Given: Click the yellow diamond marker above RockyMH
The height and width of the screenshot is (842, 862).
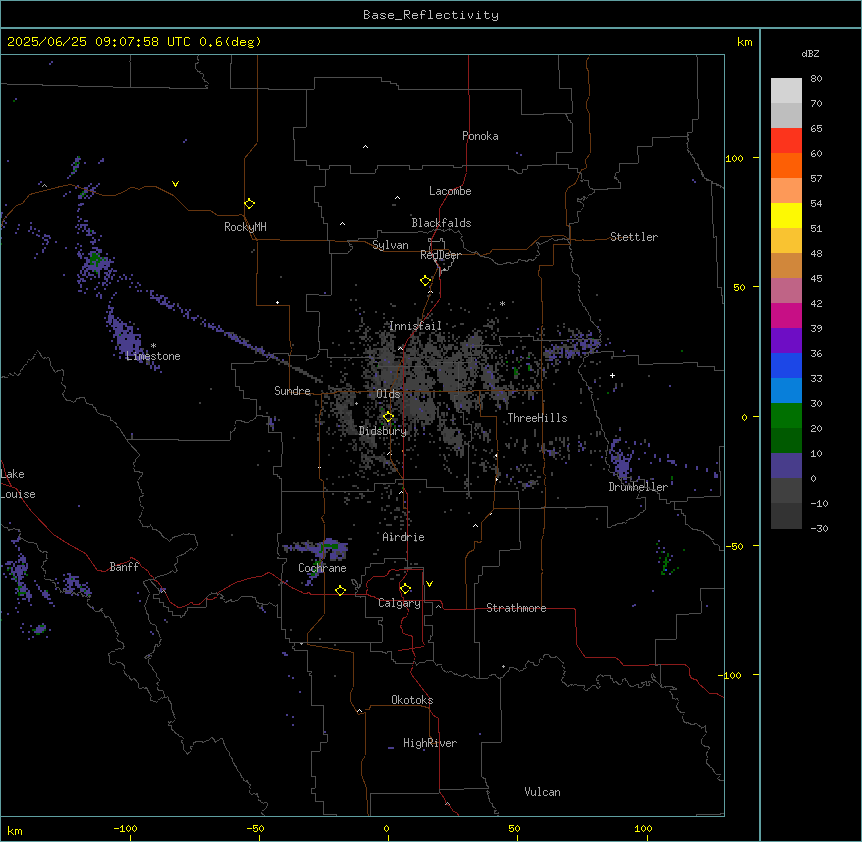Looking at the screenshot, I should tap(249, 204).
